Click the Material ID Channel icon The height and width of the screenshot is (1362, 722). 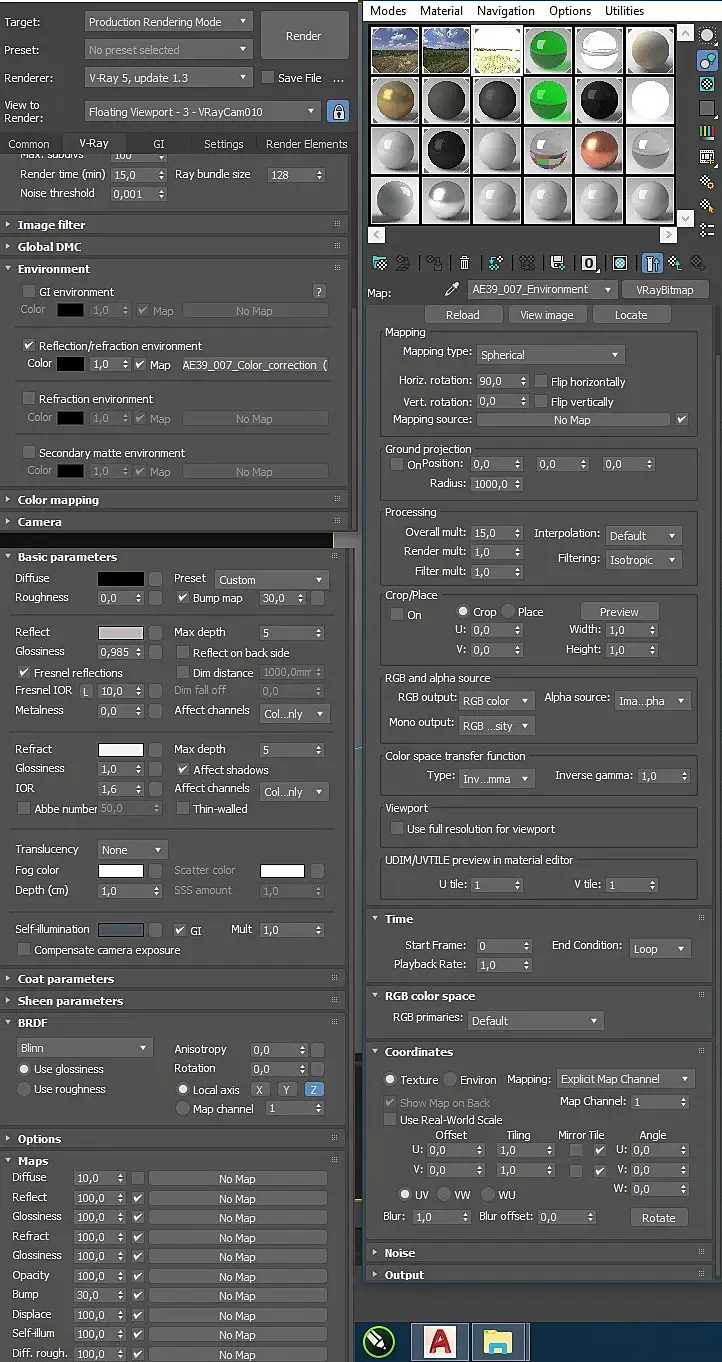pos(589,263)
